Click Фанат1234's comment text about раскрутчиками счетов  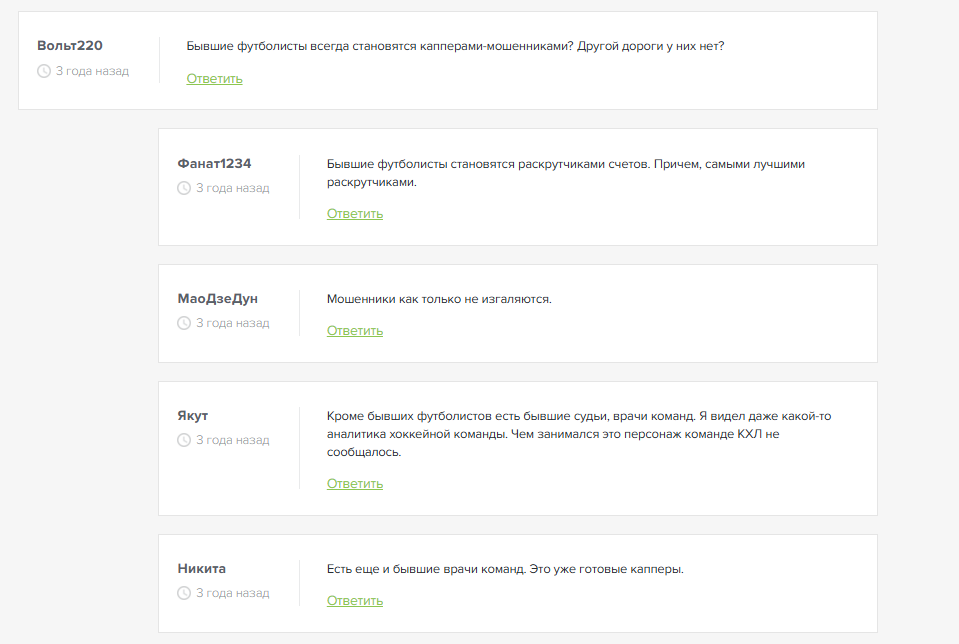pos(565,173)
